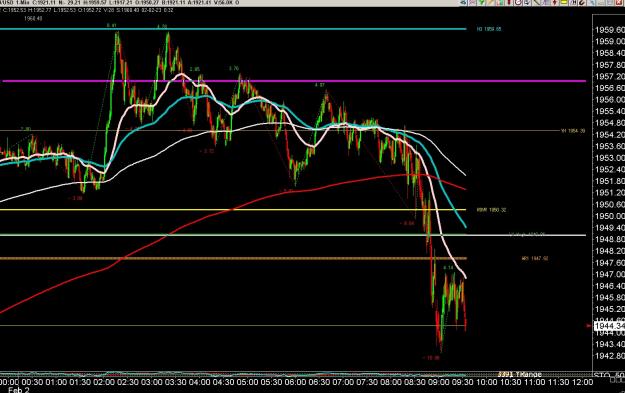Click the 12:00 time axis label
This screenshot has width=625, height=393.
[x=582, y=382]
